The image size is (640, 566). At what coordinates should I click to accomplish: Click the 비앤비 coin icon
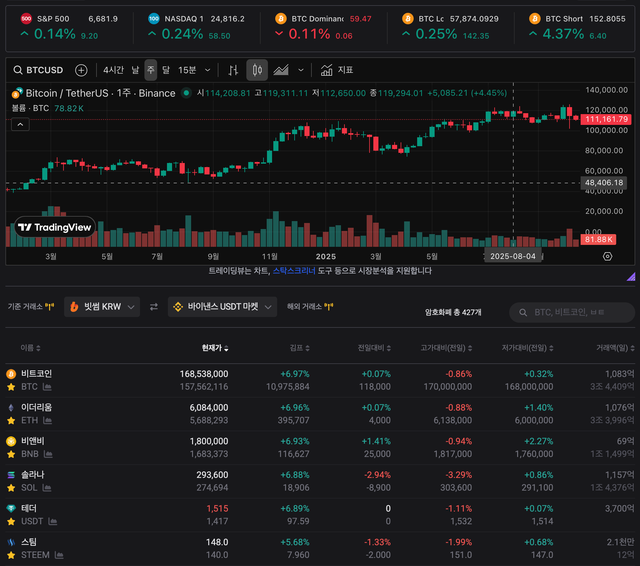point(11,441)
